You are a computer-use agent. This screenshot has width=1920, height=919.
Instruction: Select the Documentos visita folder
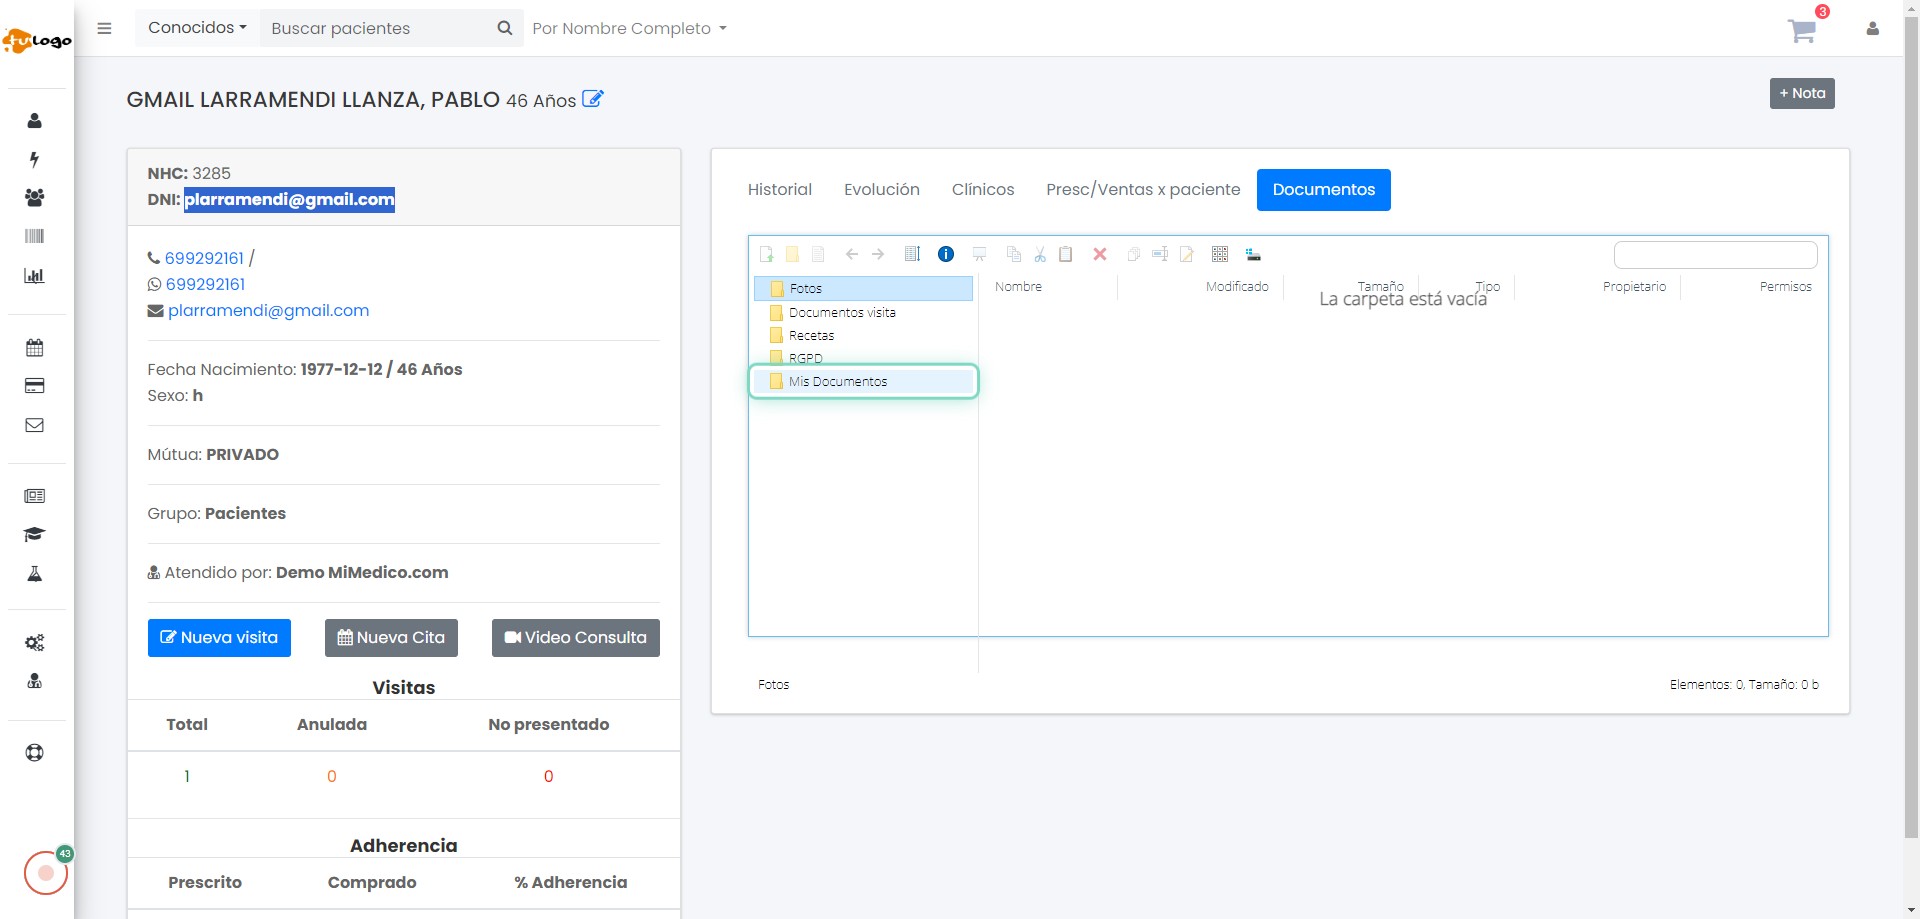click(863, 312)
